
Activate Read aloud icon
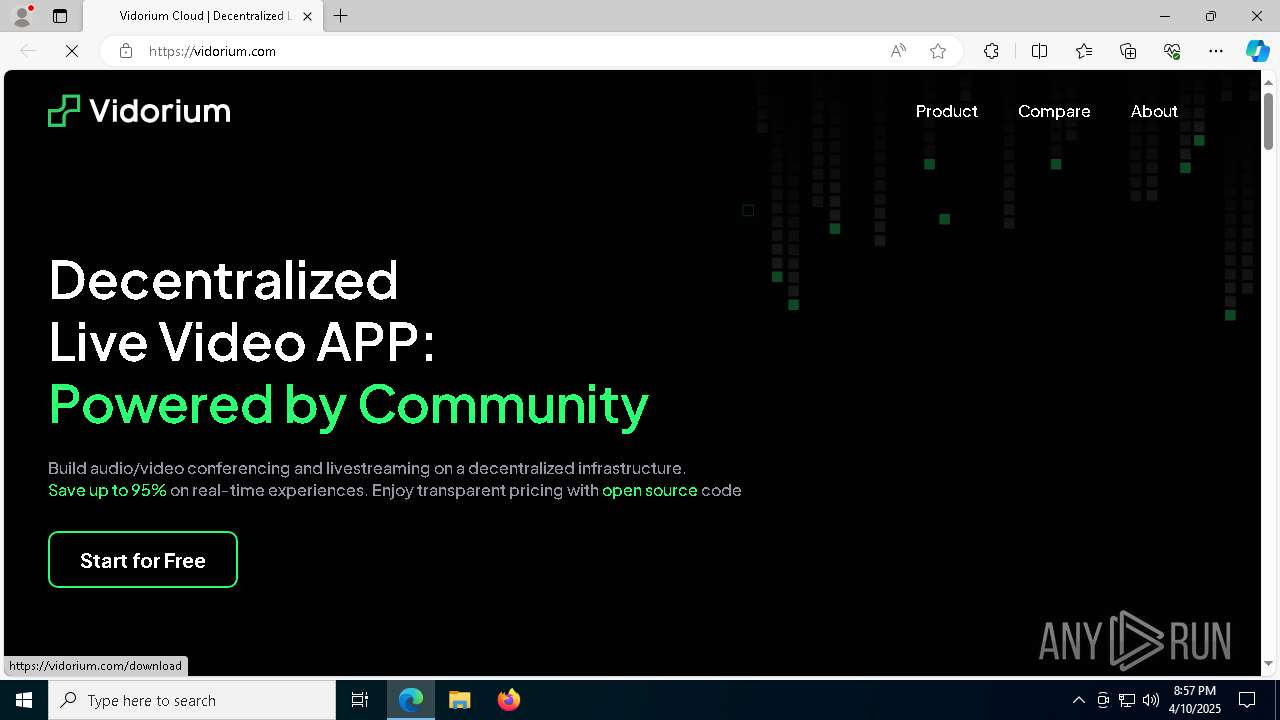point(898,51)
